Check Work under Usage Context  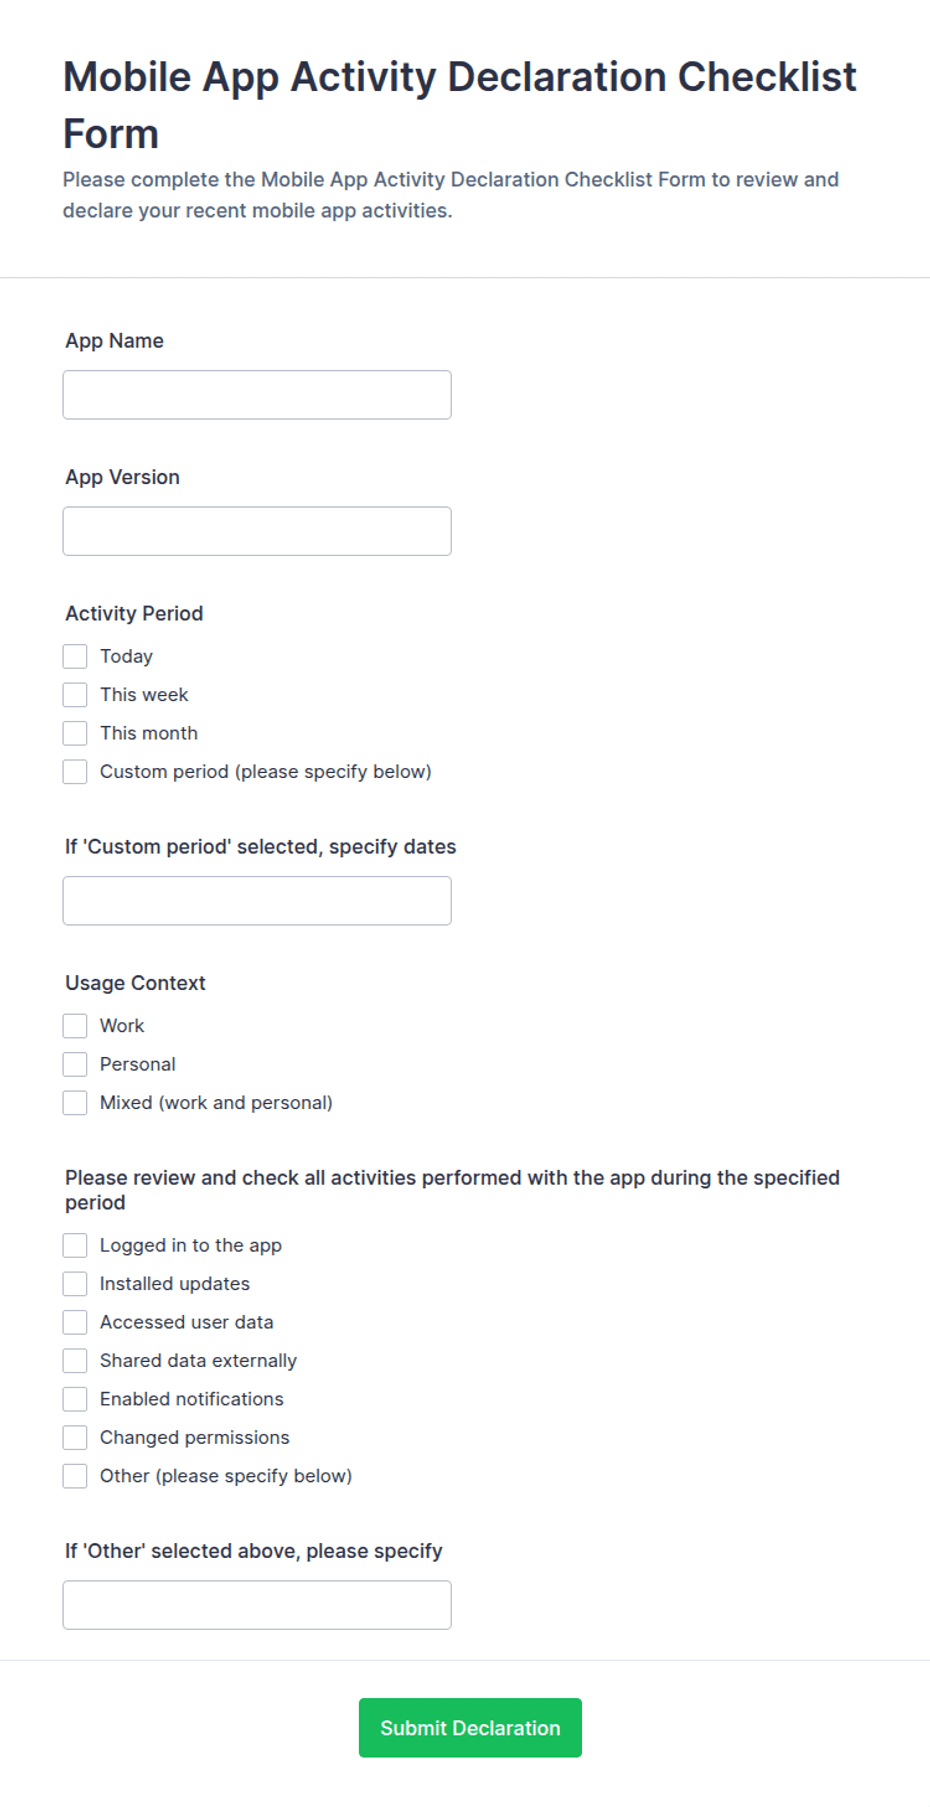[75, 1026]
